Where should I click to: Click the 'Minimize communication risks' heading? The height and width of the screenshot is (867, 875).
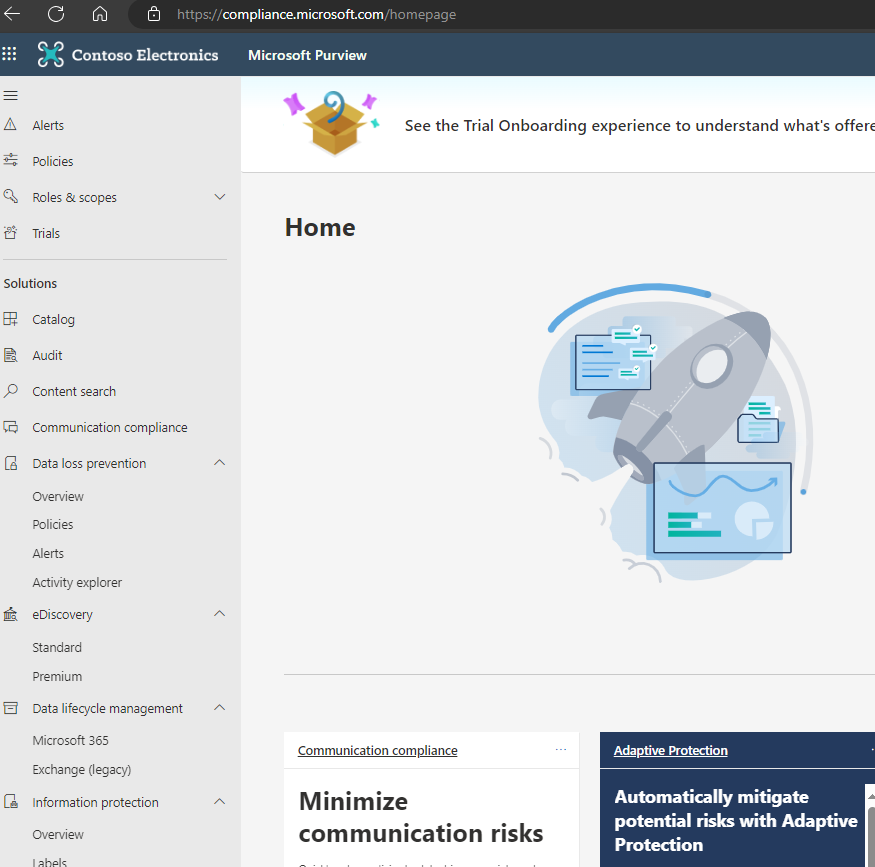coord(421,817)
